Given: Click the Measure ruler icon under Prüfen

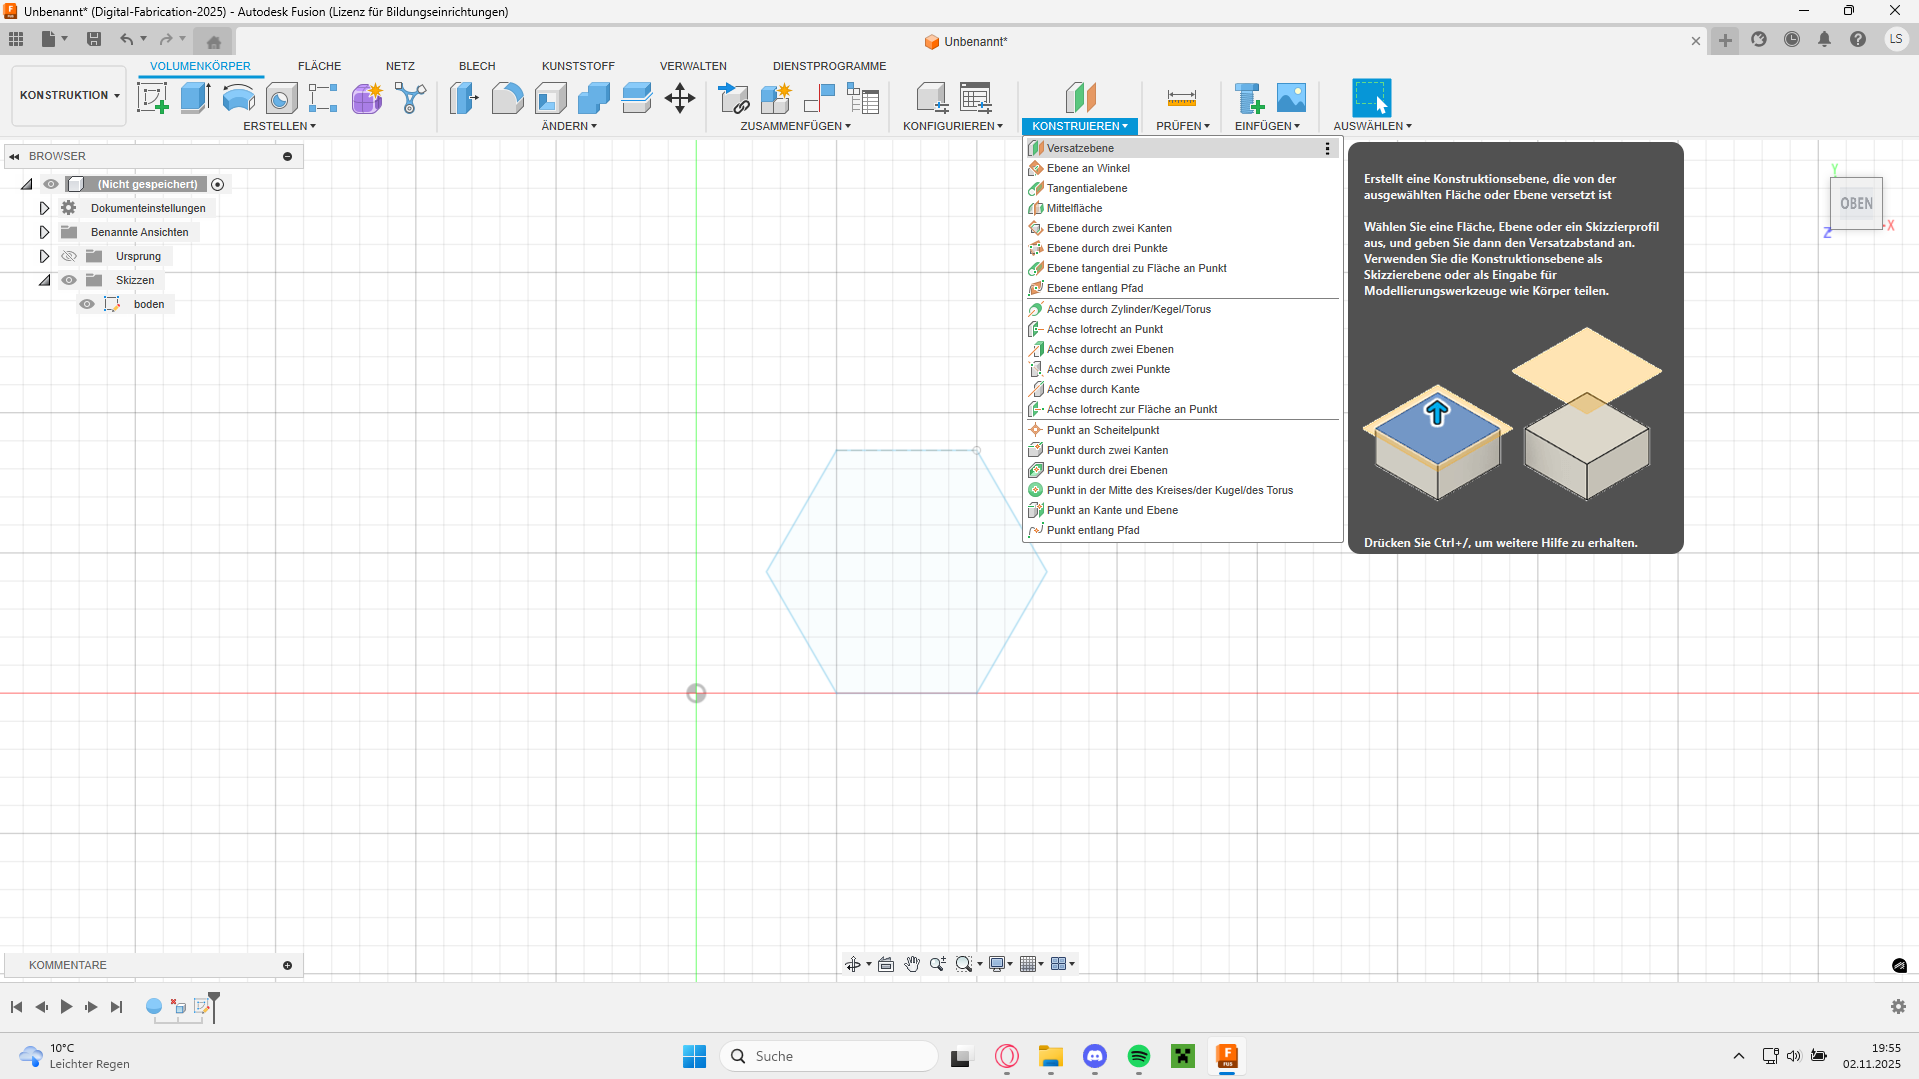Looking at the screenshot, I should tap(1181, 98).
